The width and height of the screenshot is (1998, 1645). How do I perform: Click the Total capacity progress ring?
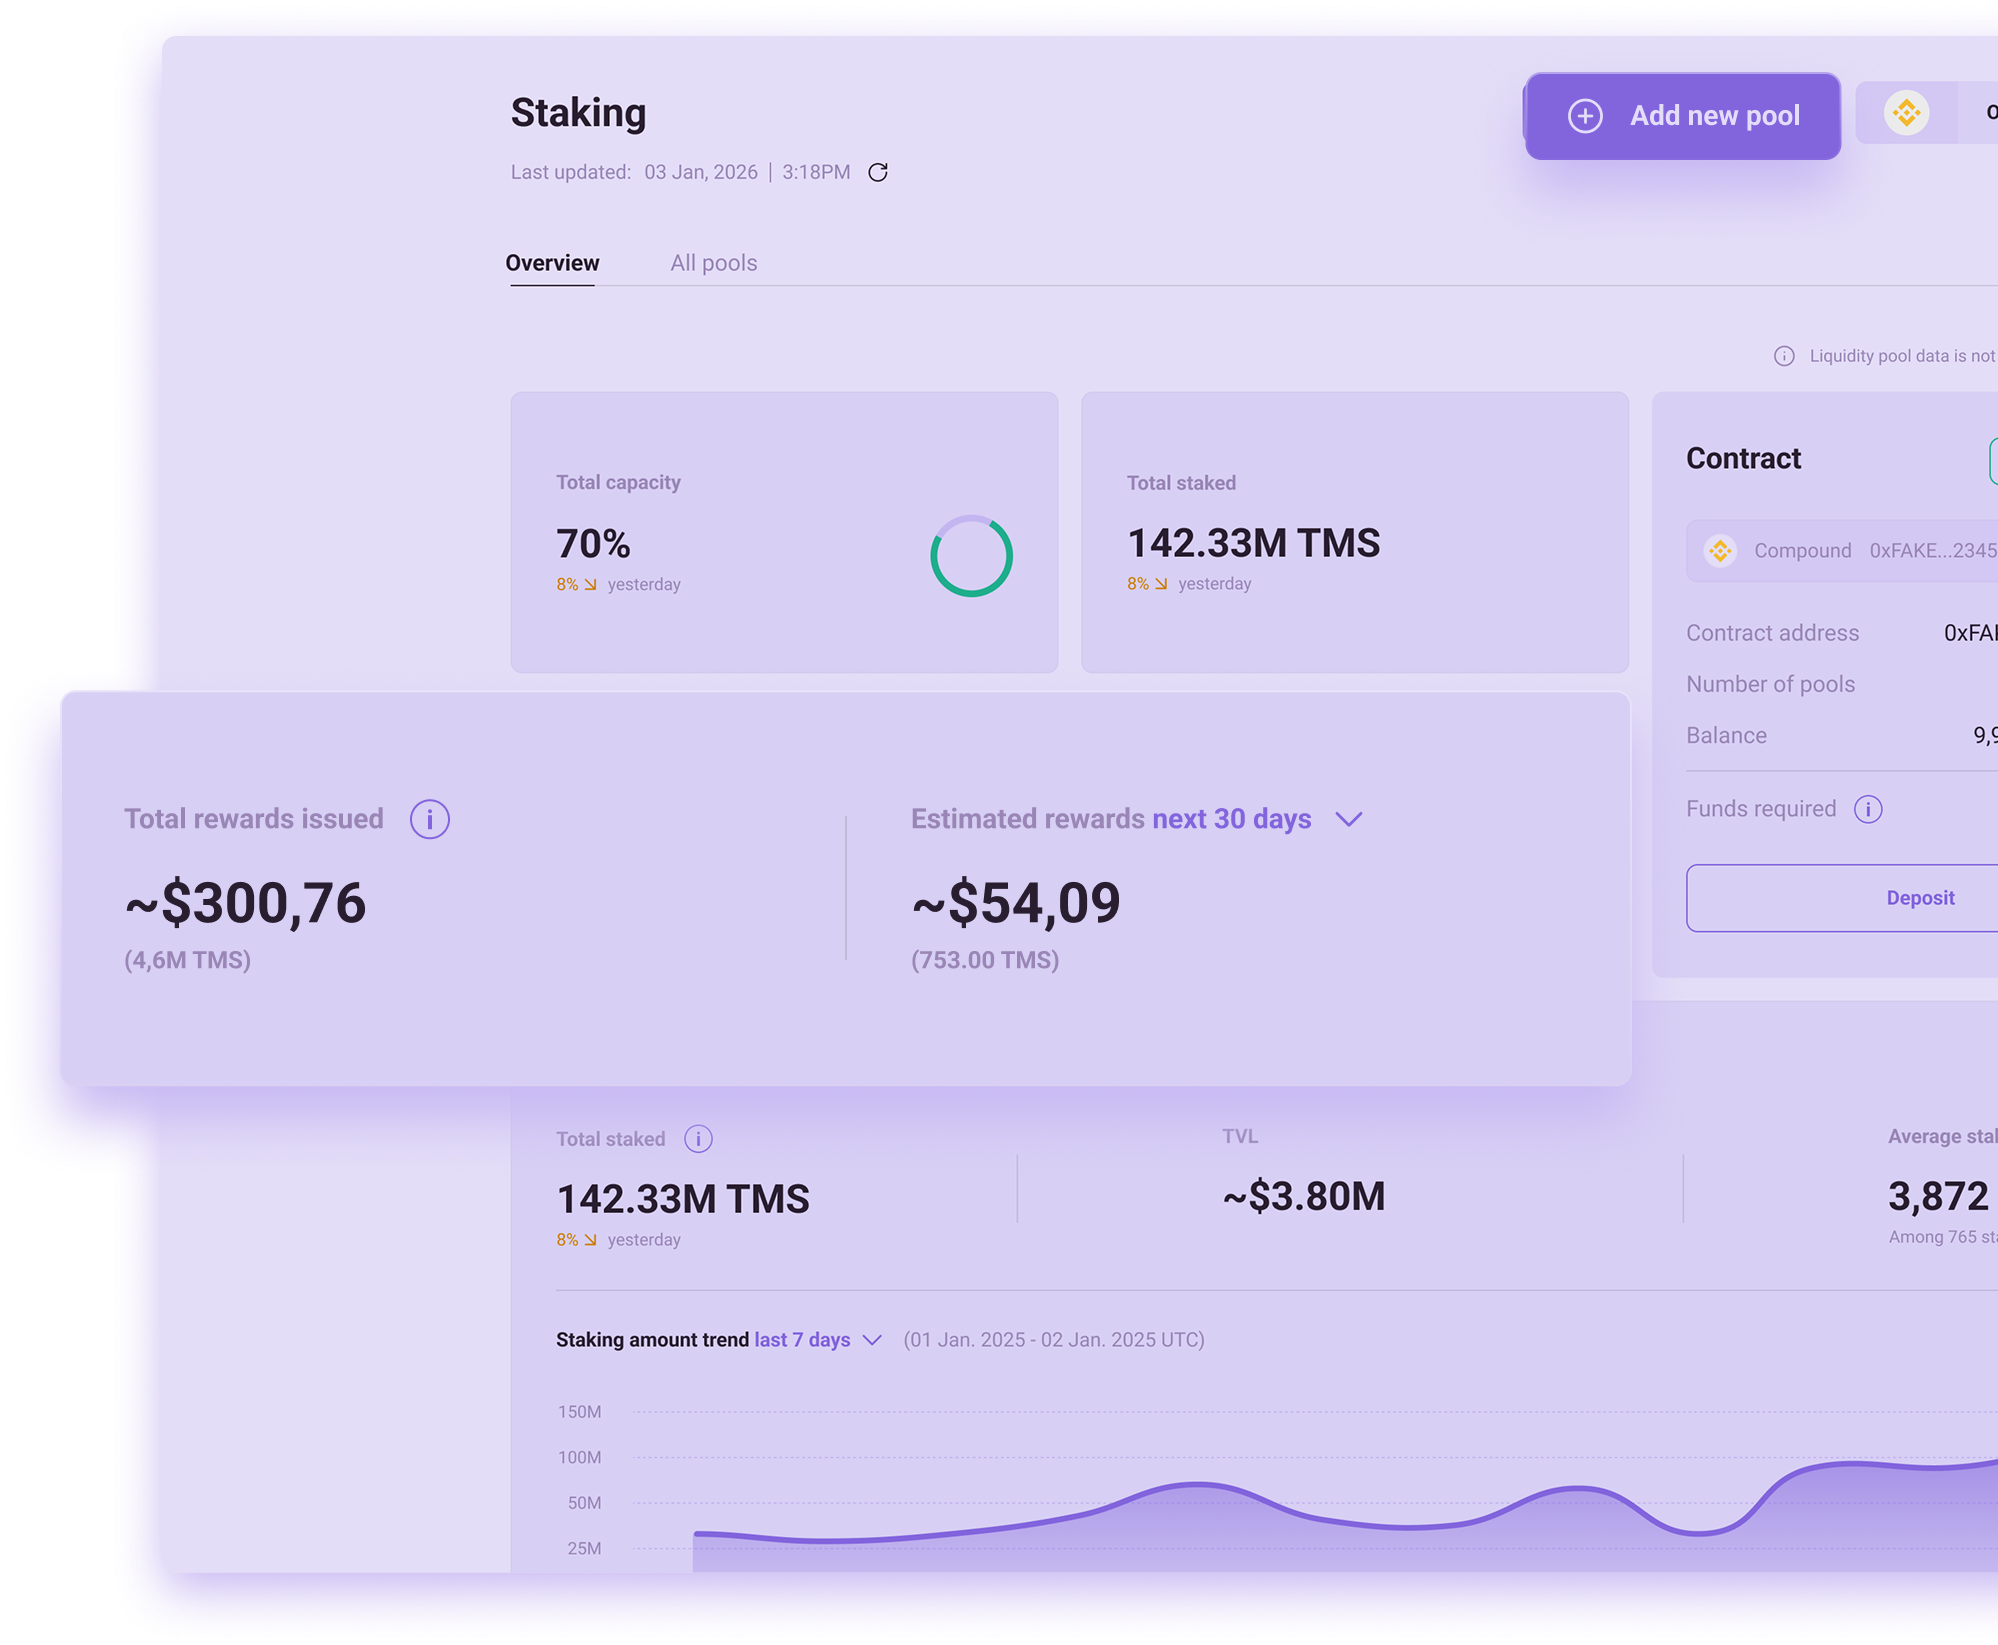[972, 557]
